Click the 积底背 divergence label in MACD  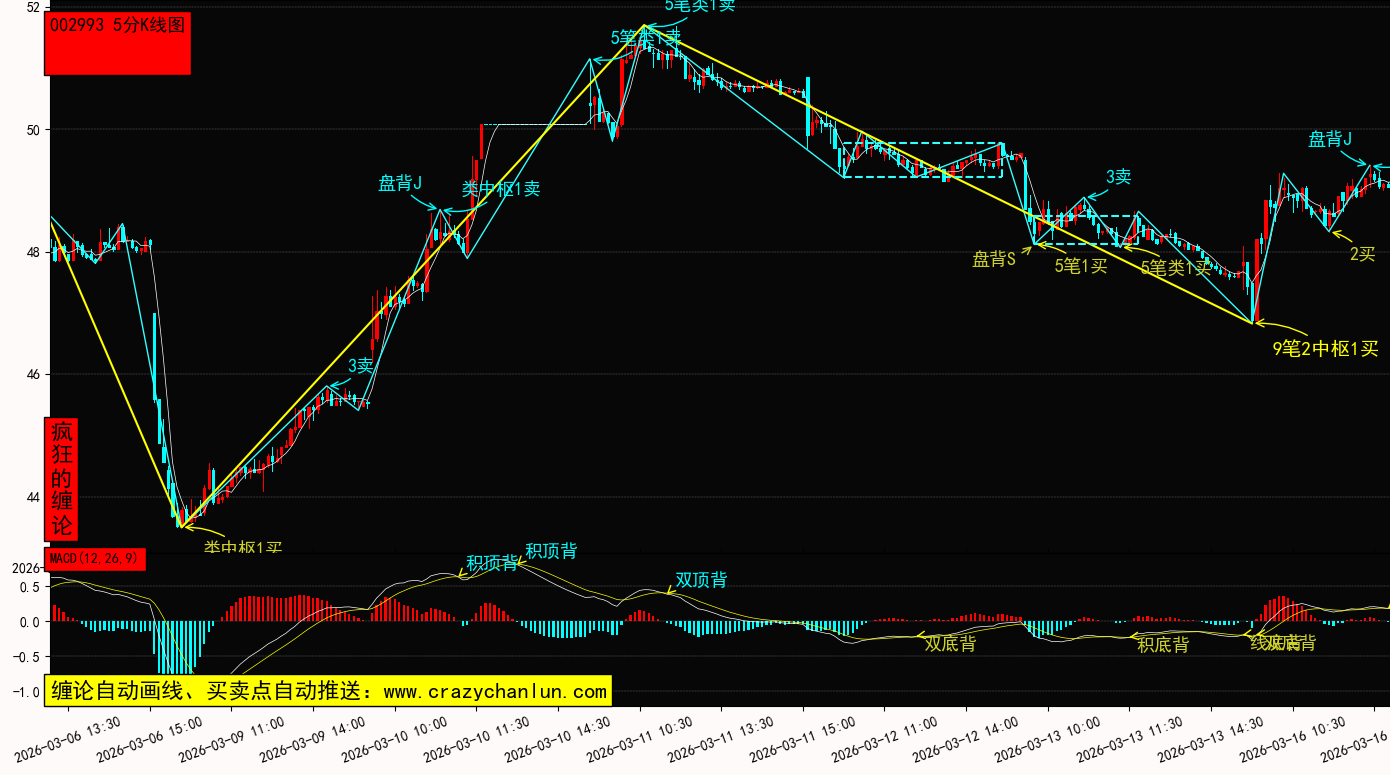pyautogui.click(x=1163, y=644)
